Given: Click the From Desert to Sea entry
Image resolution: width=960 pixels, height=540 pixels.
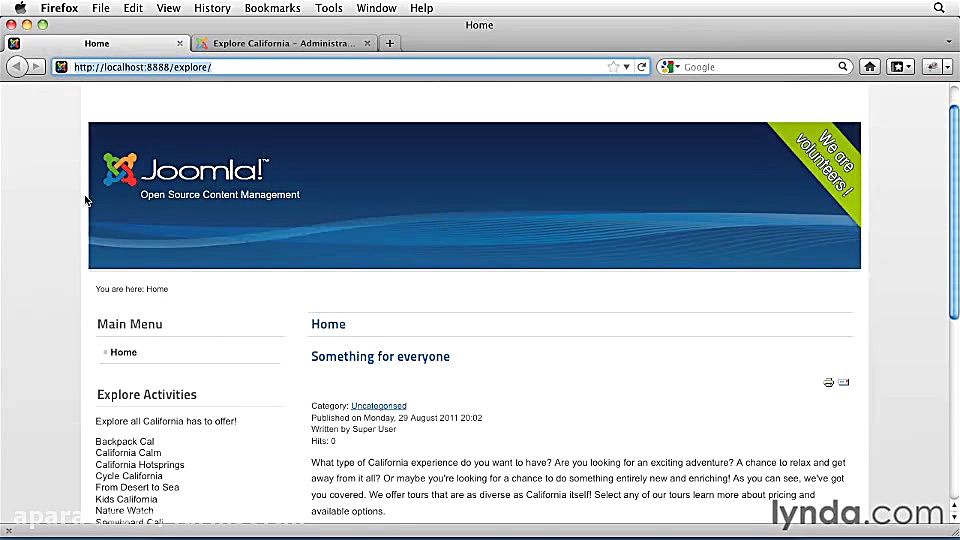Looking at the screenshot, I should click(137, 487).
